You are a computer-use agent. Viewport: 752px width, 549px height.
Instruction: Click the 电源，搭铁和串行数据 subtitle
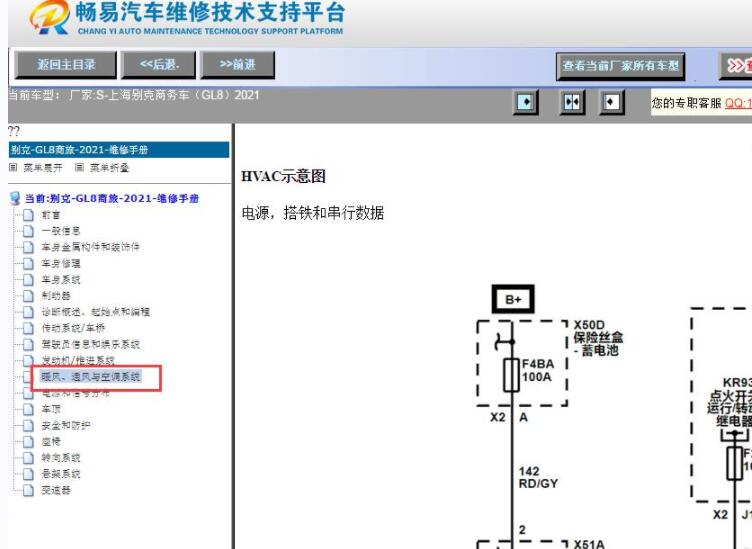pos(313,213)
